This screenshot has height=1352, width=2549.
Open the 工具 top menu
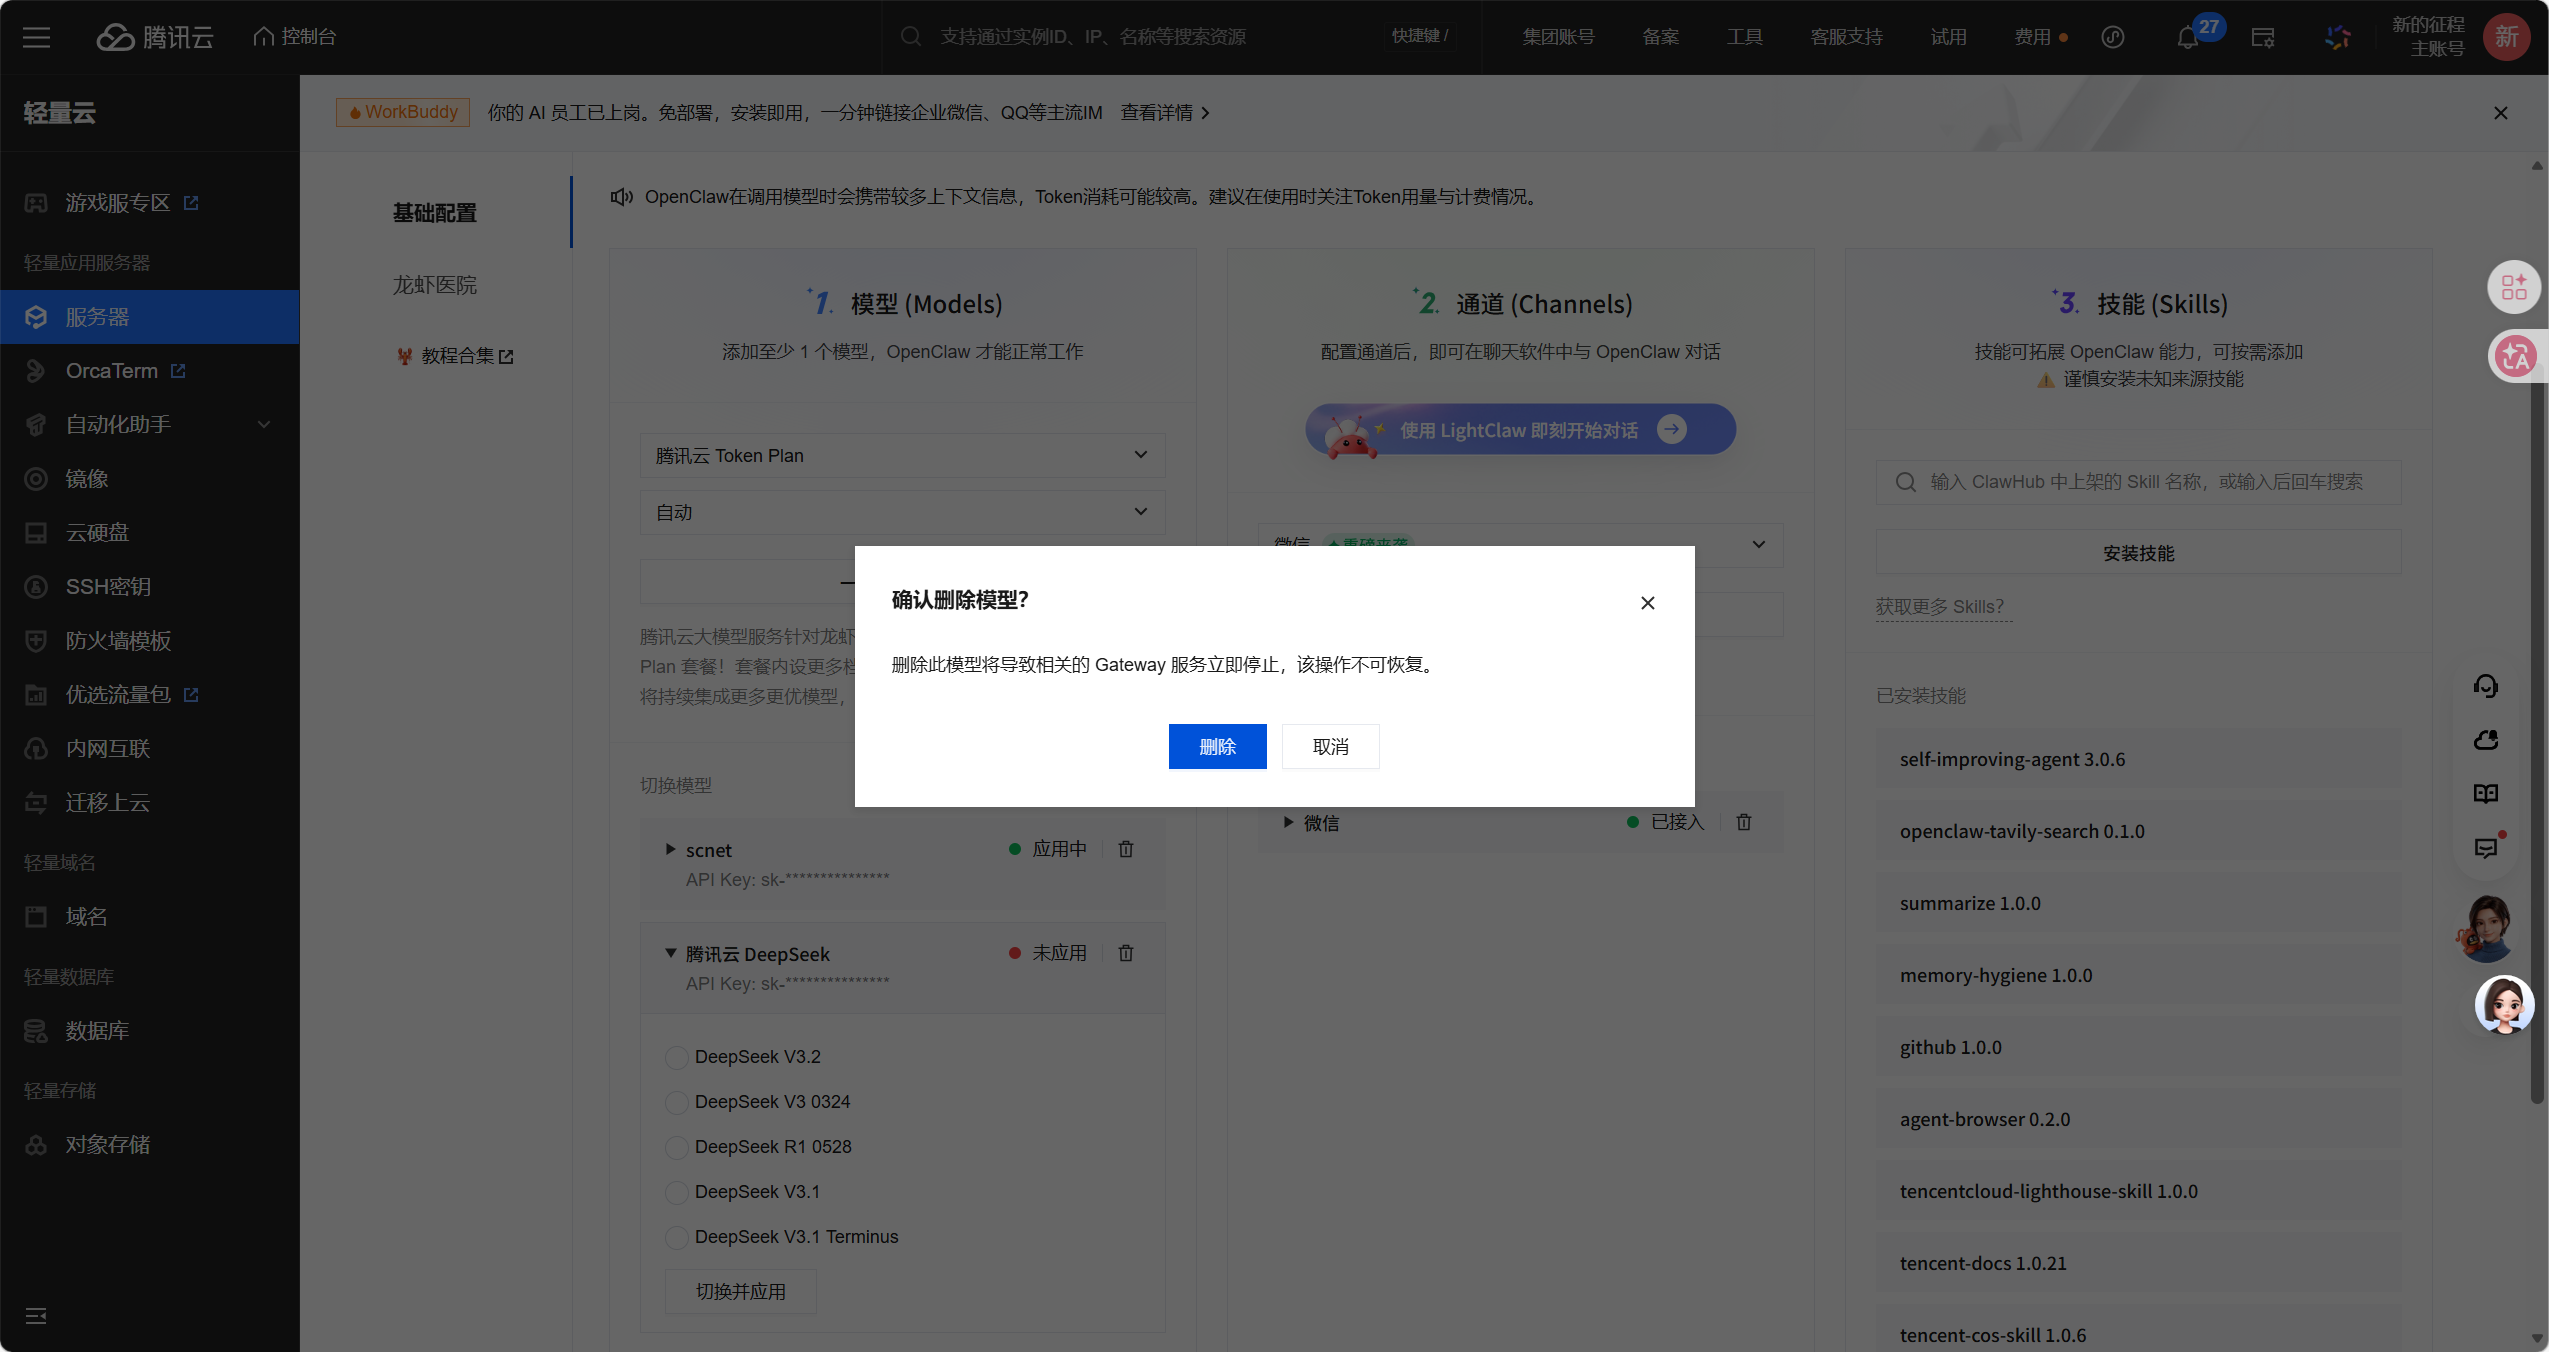pos(1744,37)
